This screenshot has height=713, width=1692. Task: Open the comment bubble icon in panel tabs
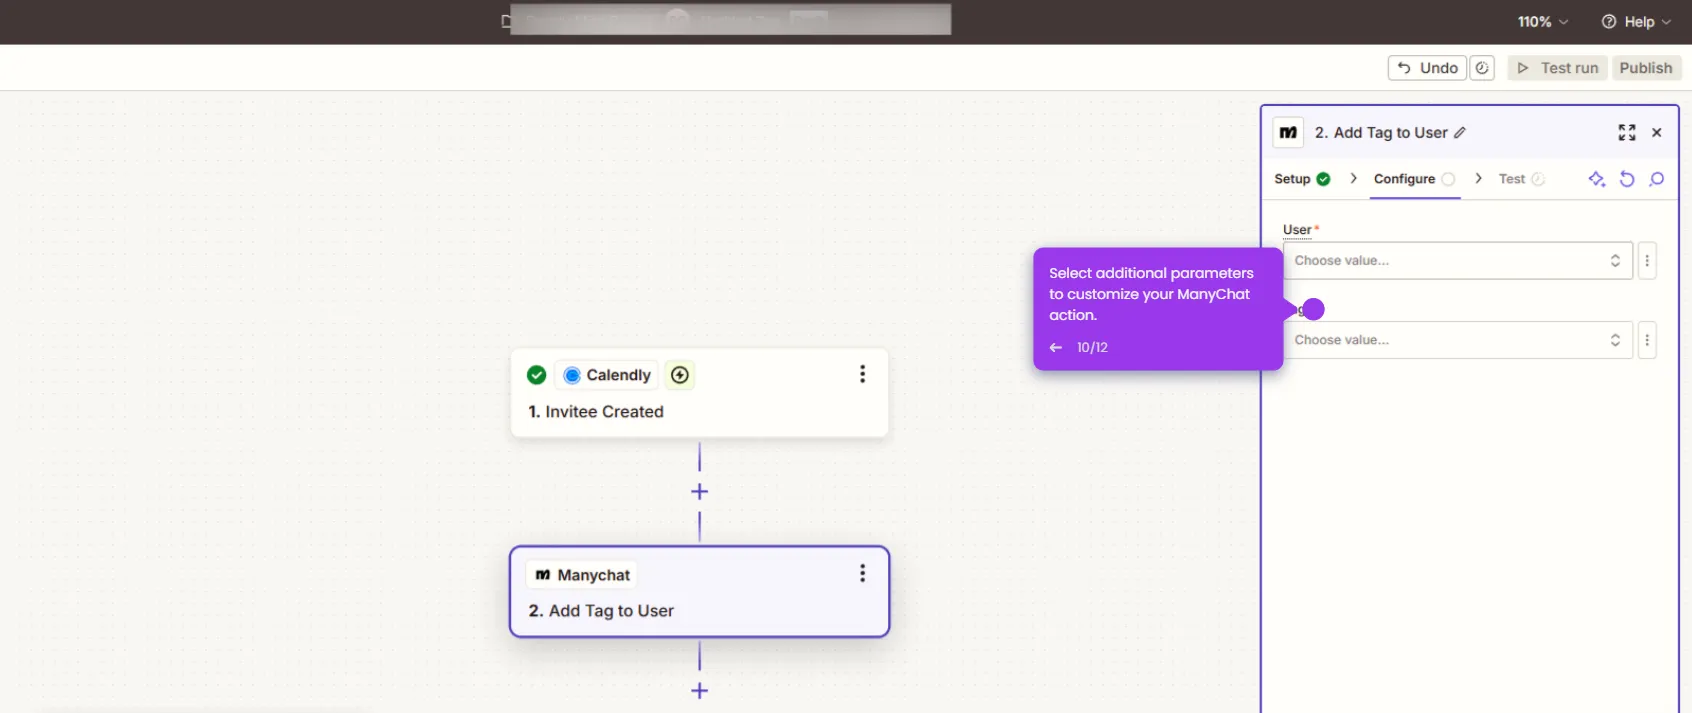click(x=1657, y=179)
